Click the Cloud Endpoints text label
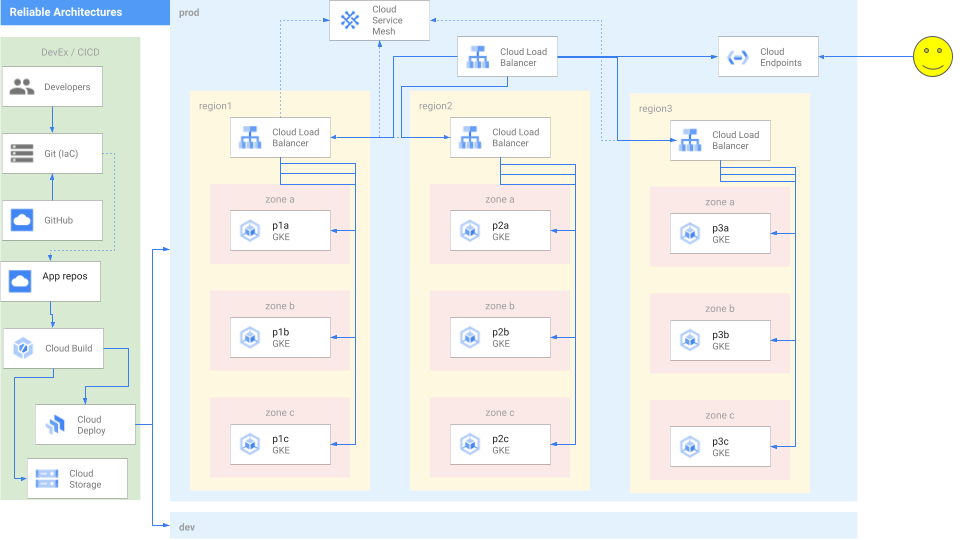Viewport: 960px width, 540px height. point(781,57)
